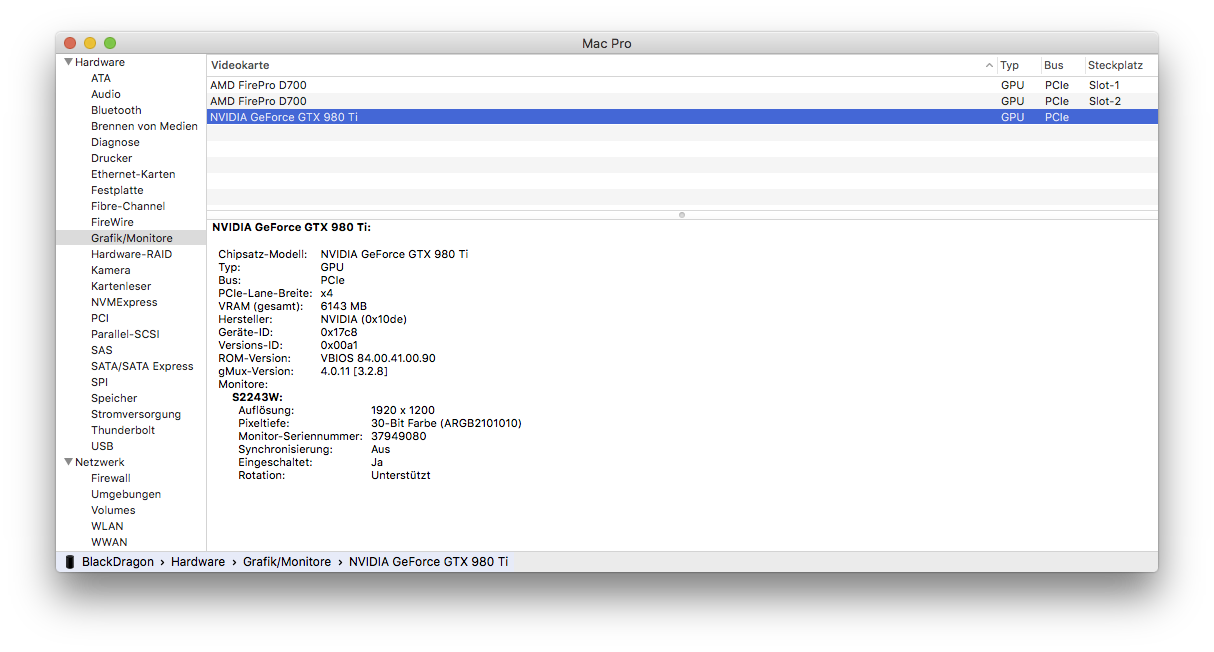
Task: Select PCI in the sidebar
Action: (100, 318)
